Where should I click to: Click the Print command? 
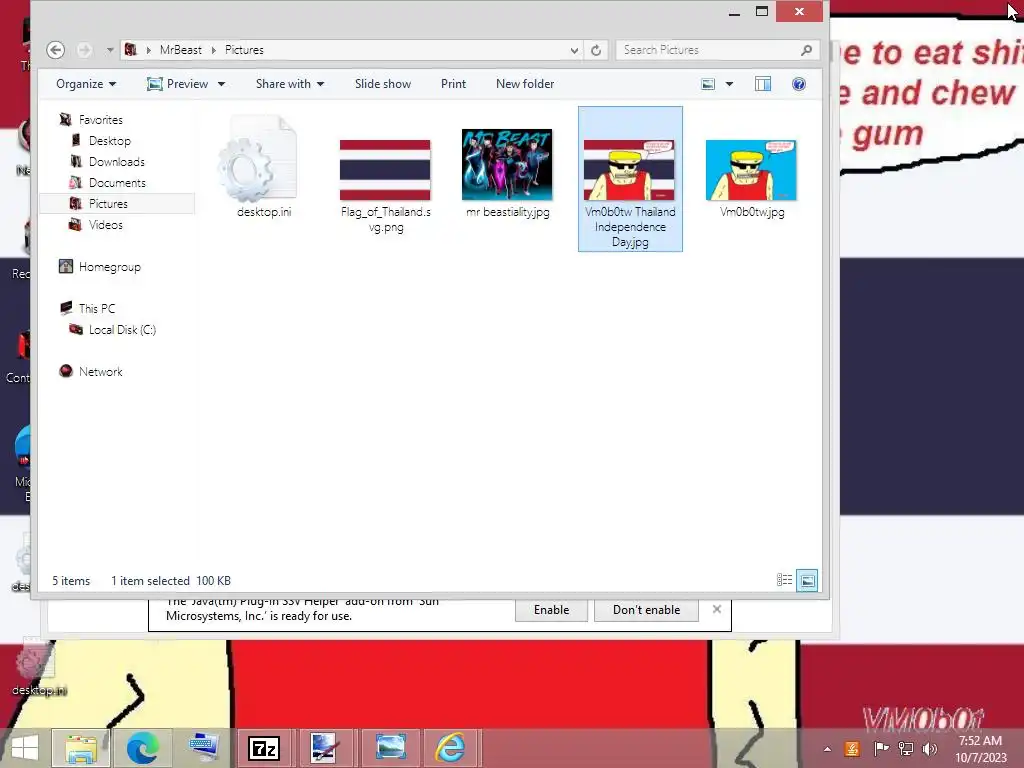point(453,84)
